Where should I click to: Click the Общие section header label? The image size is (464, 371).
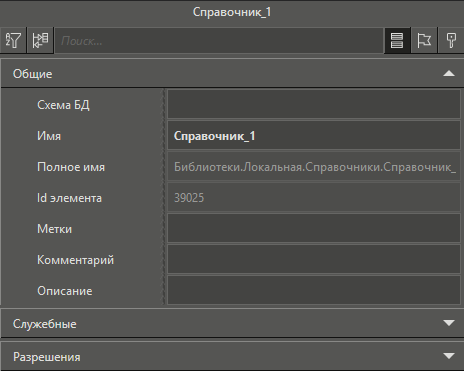coord(32,74)
